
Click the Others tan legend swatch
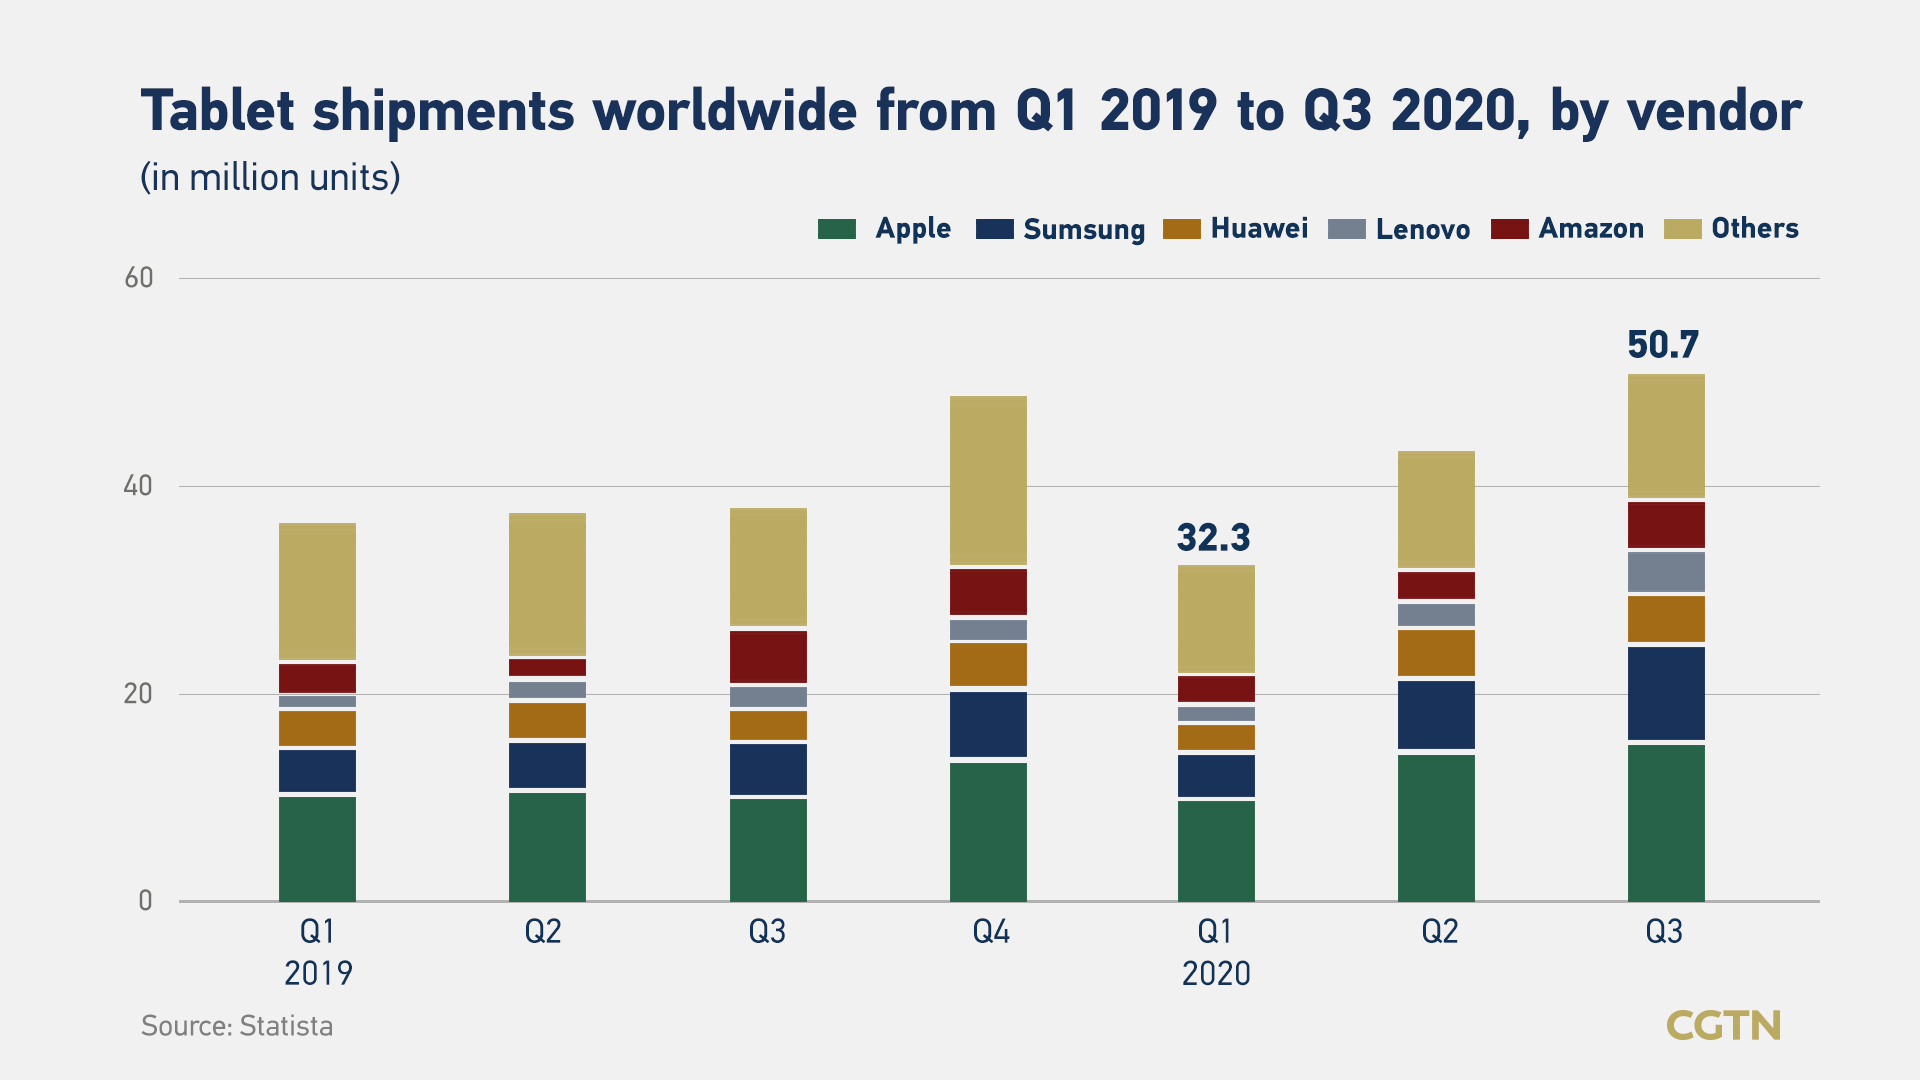[1682, 229]
